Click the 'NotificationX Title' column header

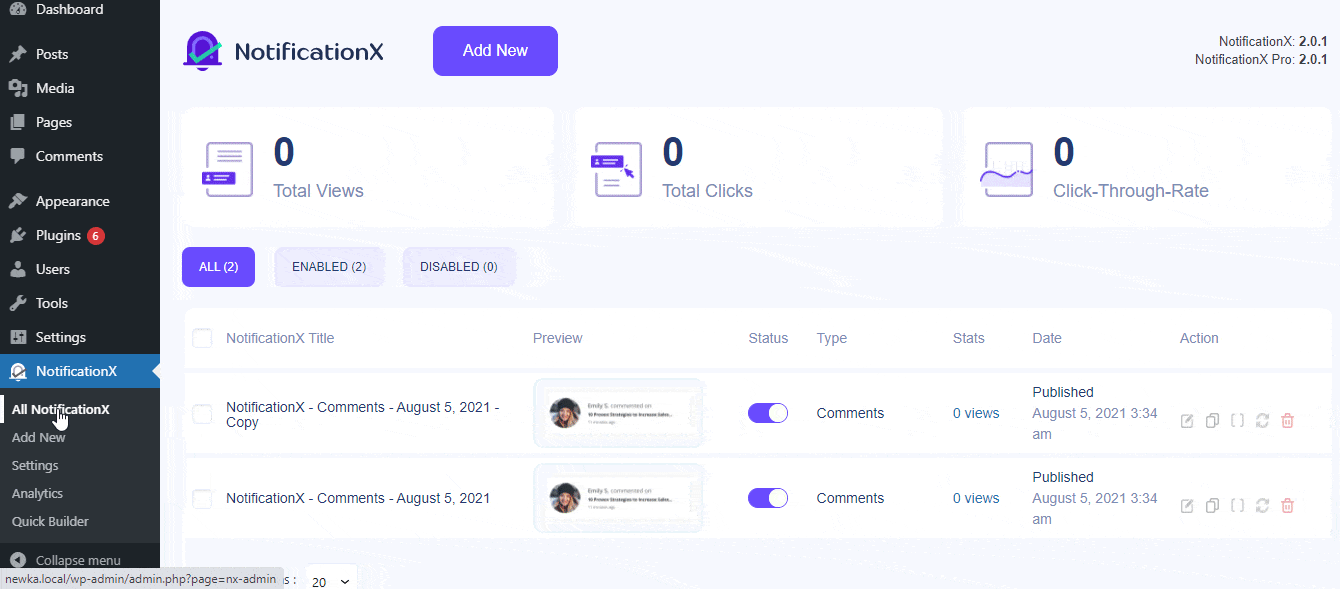[x=280, y=338]
